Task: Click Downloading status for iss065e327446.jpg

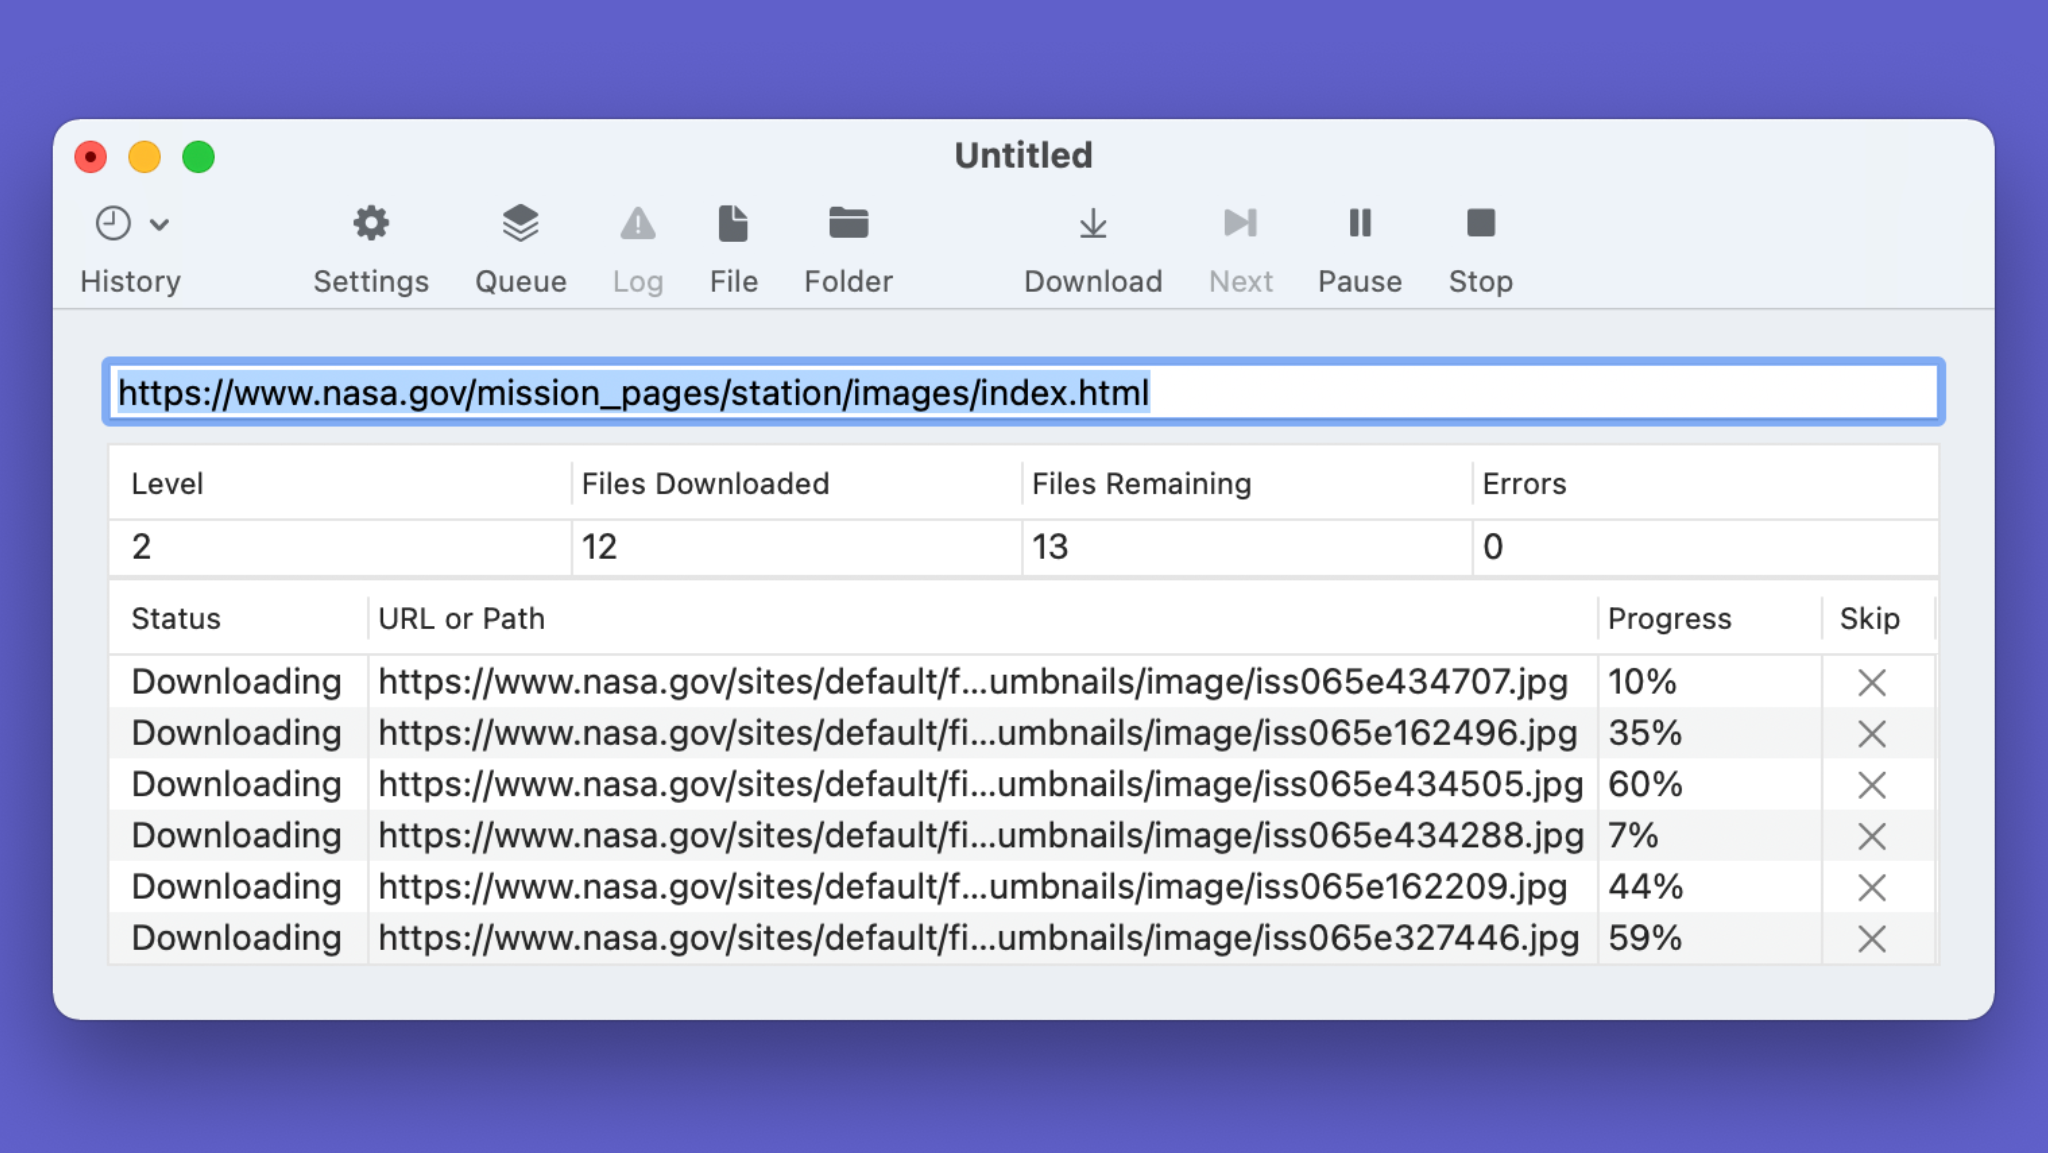Action: tap(236, 938)
